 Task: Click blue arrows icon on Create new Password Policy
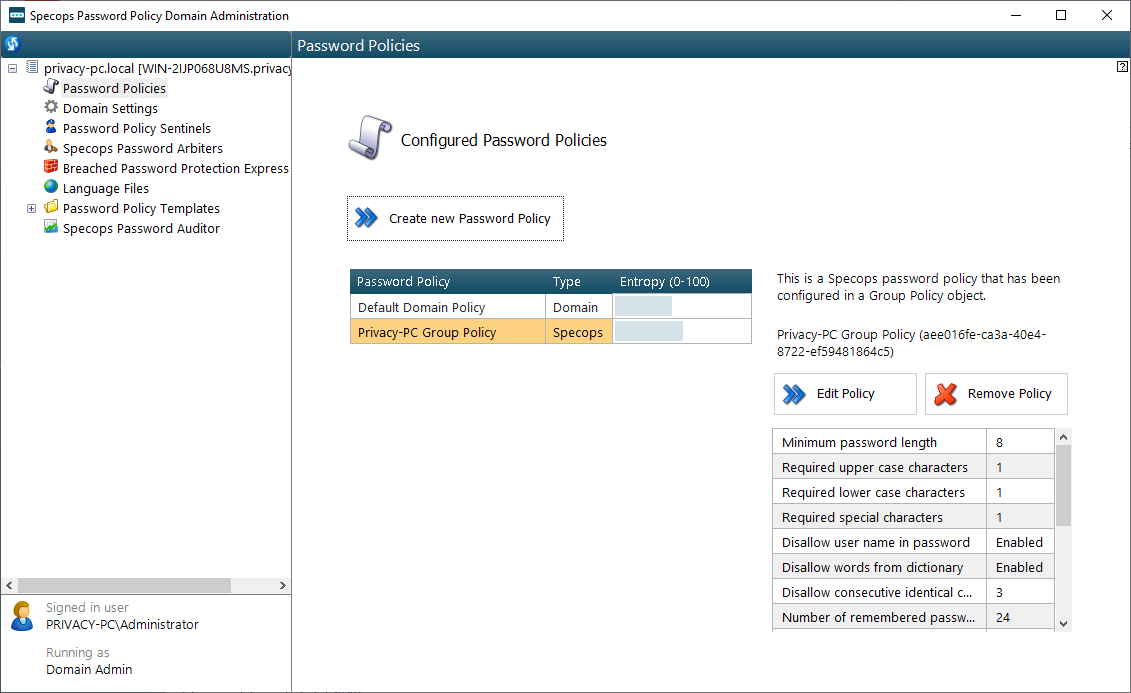(366, 218)
